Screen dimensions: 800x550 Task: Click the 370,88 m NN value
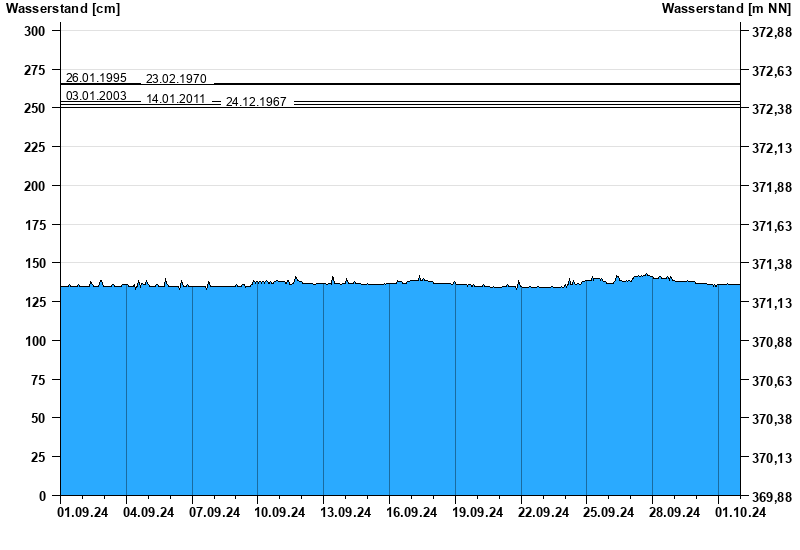[x=772, y=342]
